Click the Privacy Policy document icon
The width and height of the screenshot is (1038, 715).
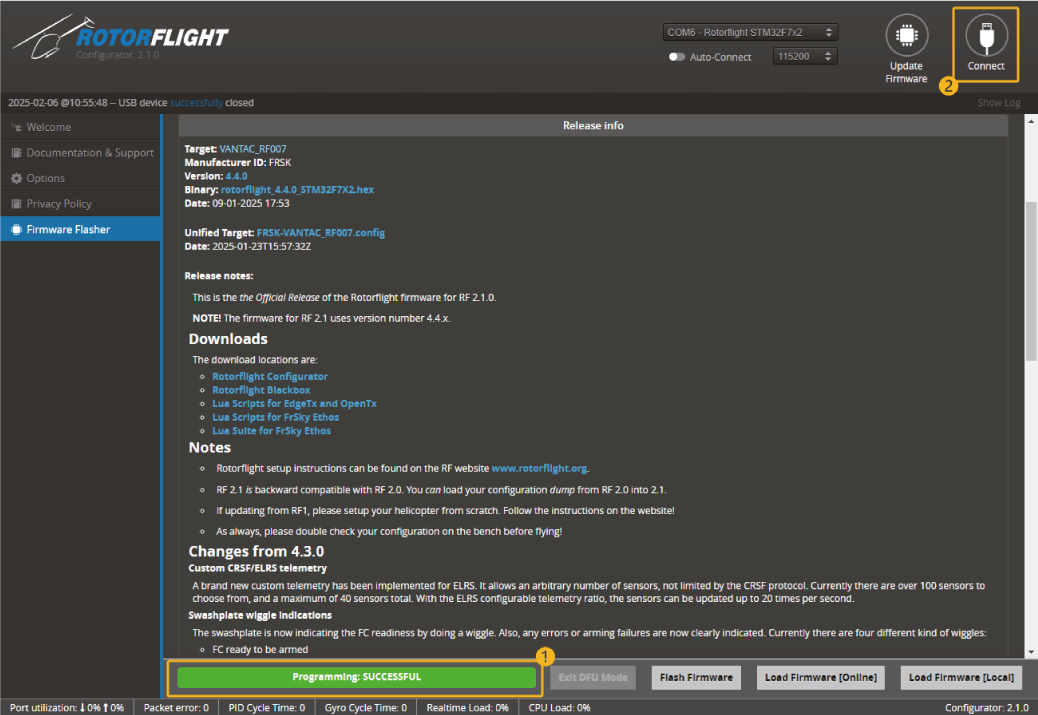(x=16, y=204)
